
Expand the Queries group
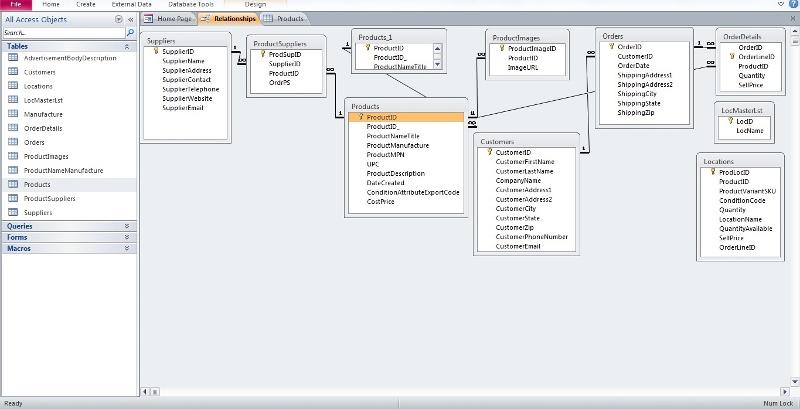tap(127, 226)
